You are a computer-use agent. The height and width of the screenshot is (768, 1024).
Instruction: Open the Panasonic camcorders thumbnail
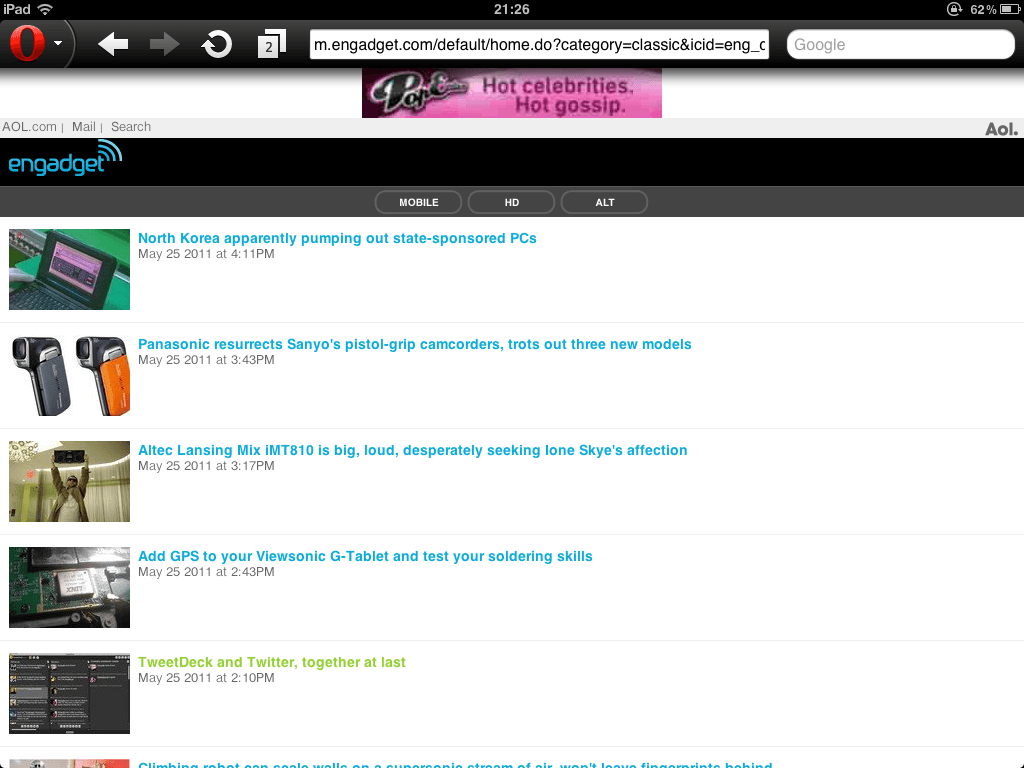[x=69, y=376]
